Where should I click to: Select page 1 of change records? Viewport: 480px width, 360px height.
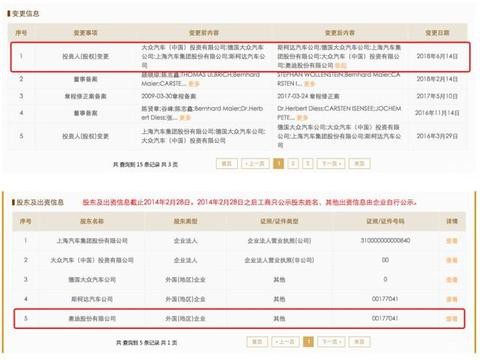[x=278, y=164]
